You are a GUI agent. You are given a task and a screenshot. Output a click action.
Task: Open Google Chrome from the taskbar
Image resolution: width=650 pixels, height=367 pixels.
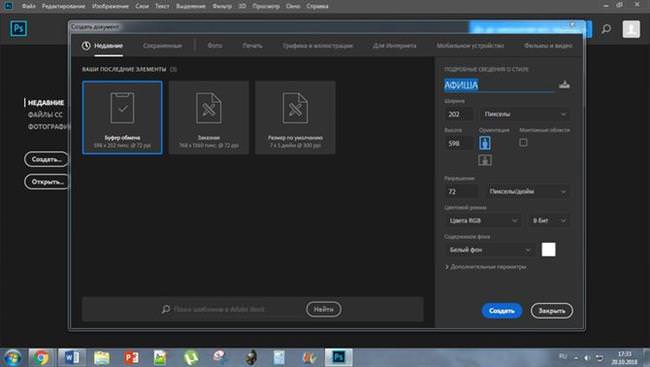(41, 357)
